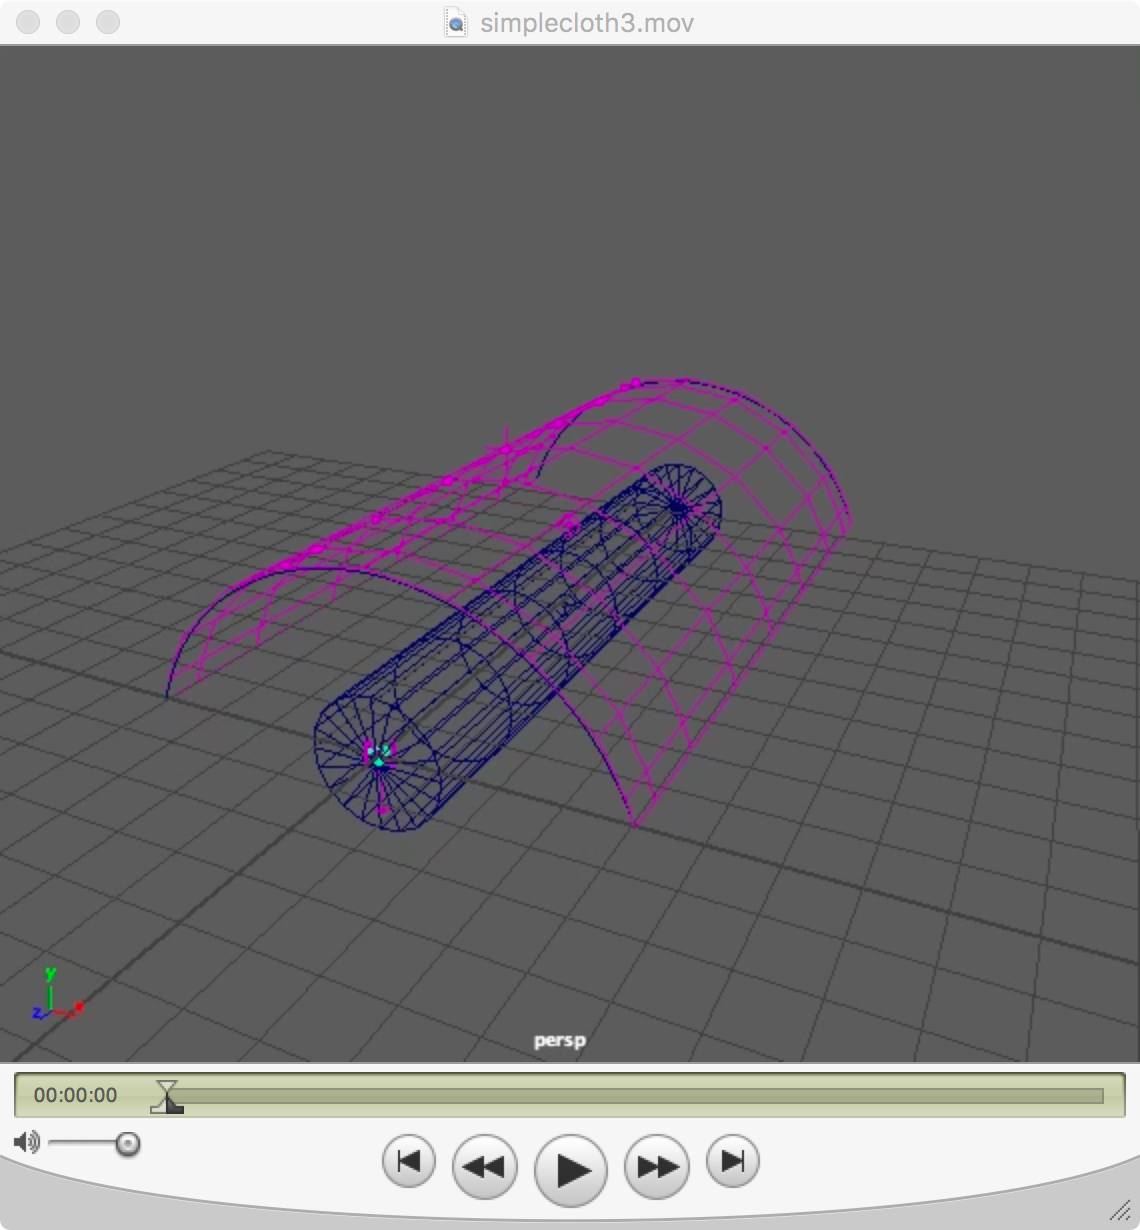Click the hourglass-shaped playhead on the timeline
Image resolution: width=1140 pixels, height=1230 pixels.
coord(167,1090)
